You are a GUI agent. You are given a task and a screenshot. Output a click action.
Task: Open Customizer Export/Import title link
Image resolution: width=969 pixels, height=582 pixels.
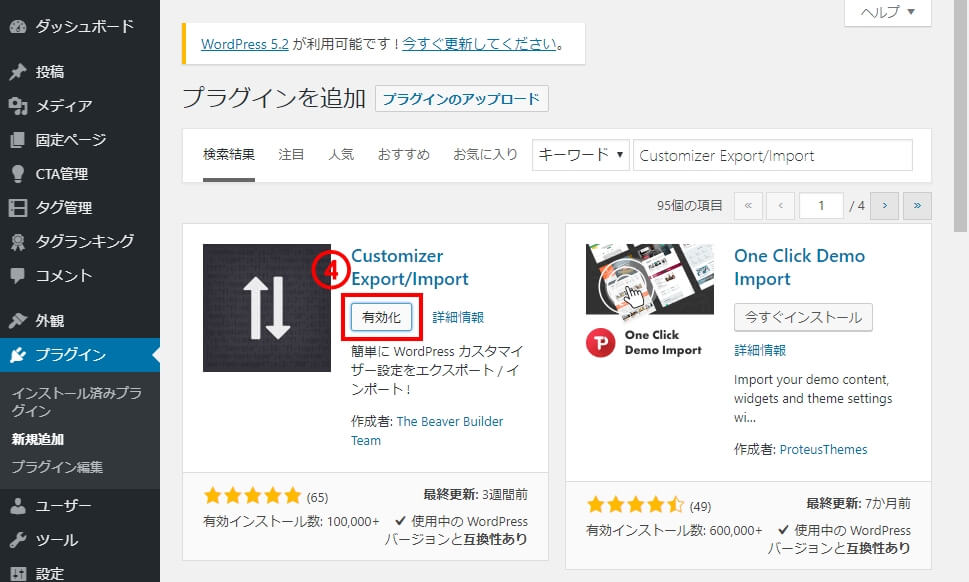pos(410,268)
